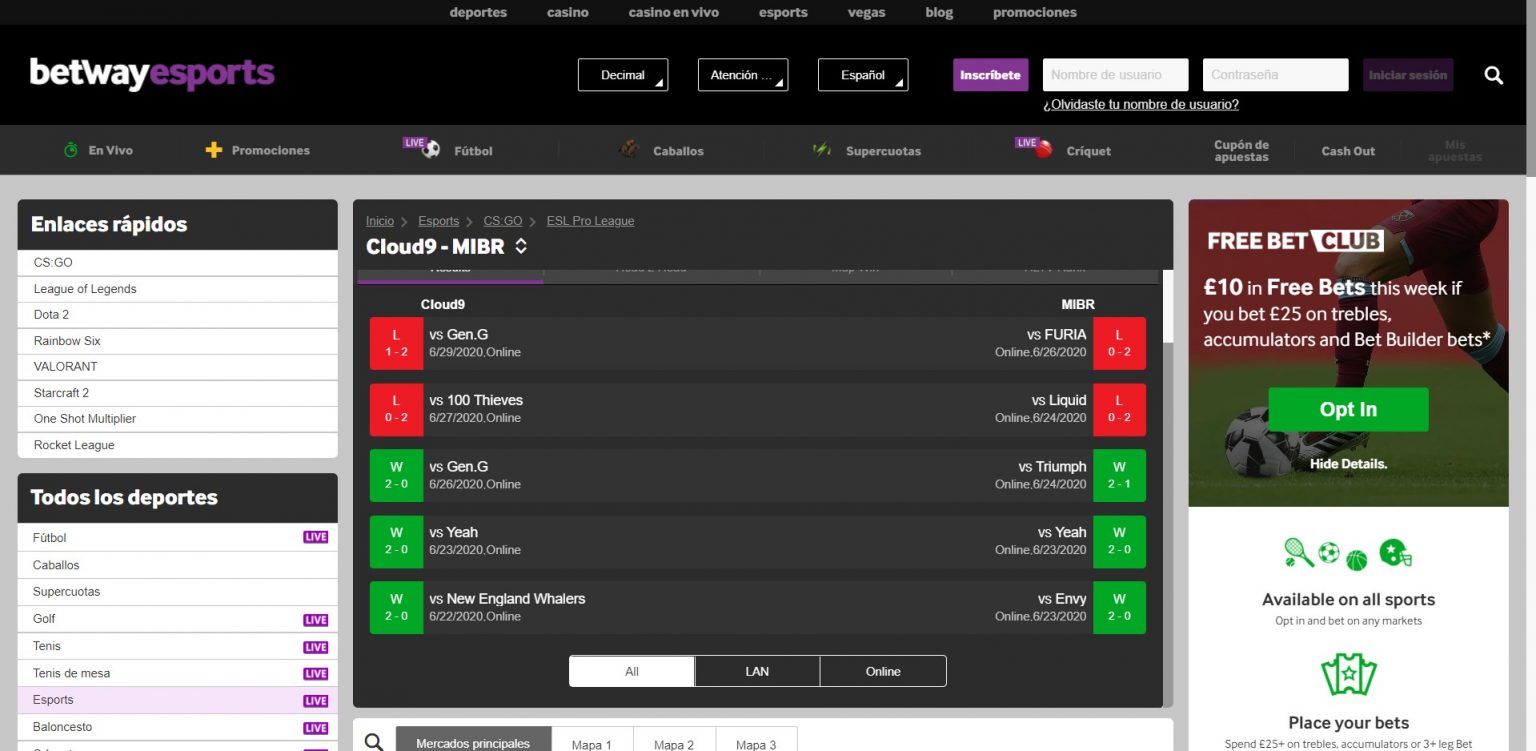Open One Shot Multiplier quick link
The width and height of the screenshot is (1536, 751).
coord(178,419)
